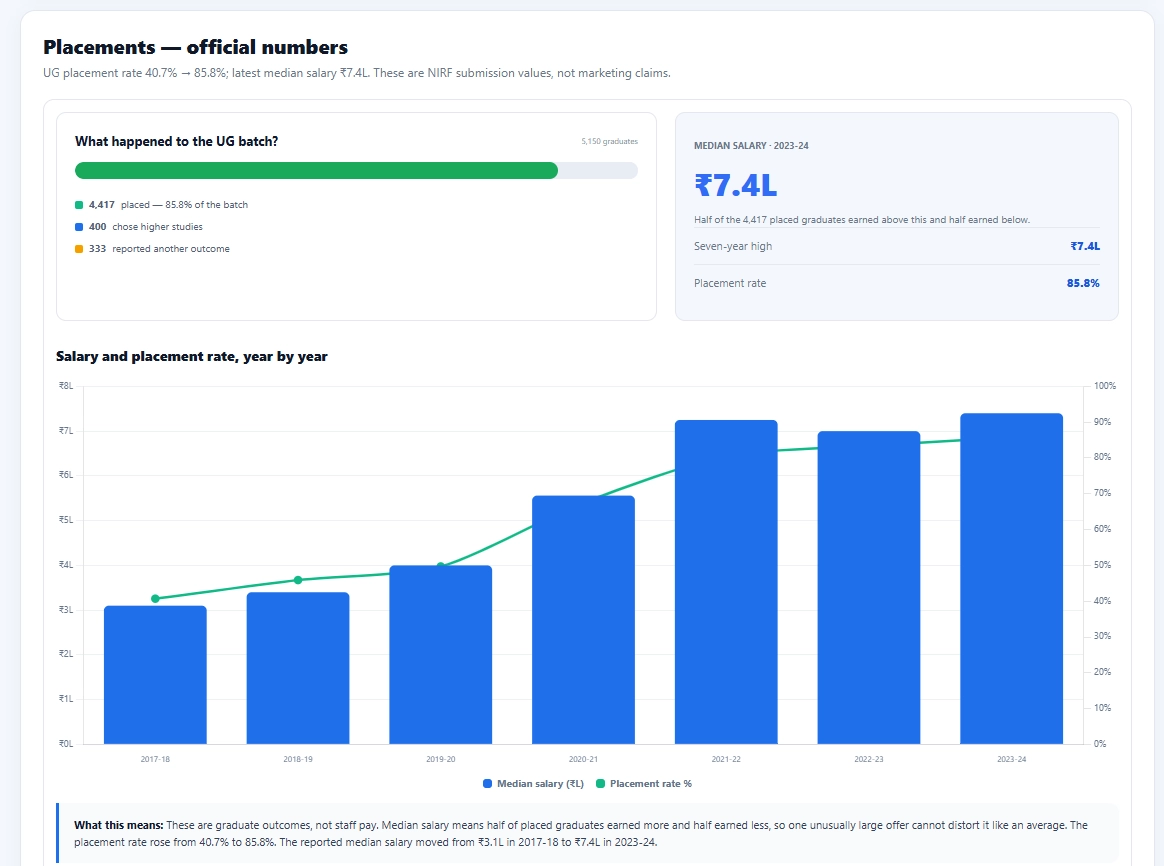Viewport: 1164px width, 866px height.
Task: Click the 'What this means:' bold label
Action: tap(119, 825)
